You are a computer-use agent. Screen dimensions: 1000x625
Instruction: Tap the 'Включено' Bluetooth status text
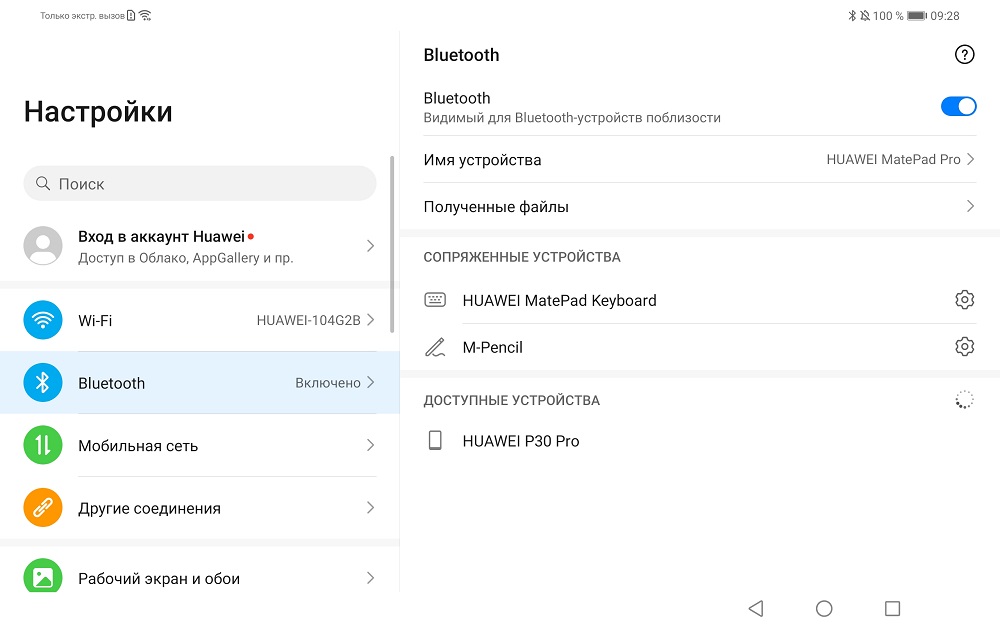(328, 383)
